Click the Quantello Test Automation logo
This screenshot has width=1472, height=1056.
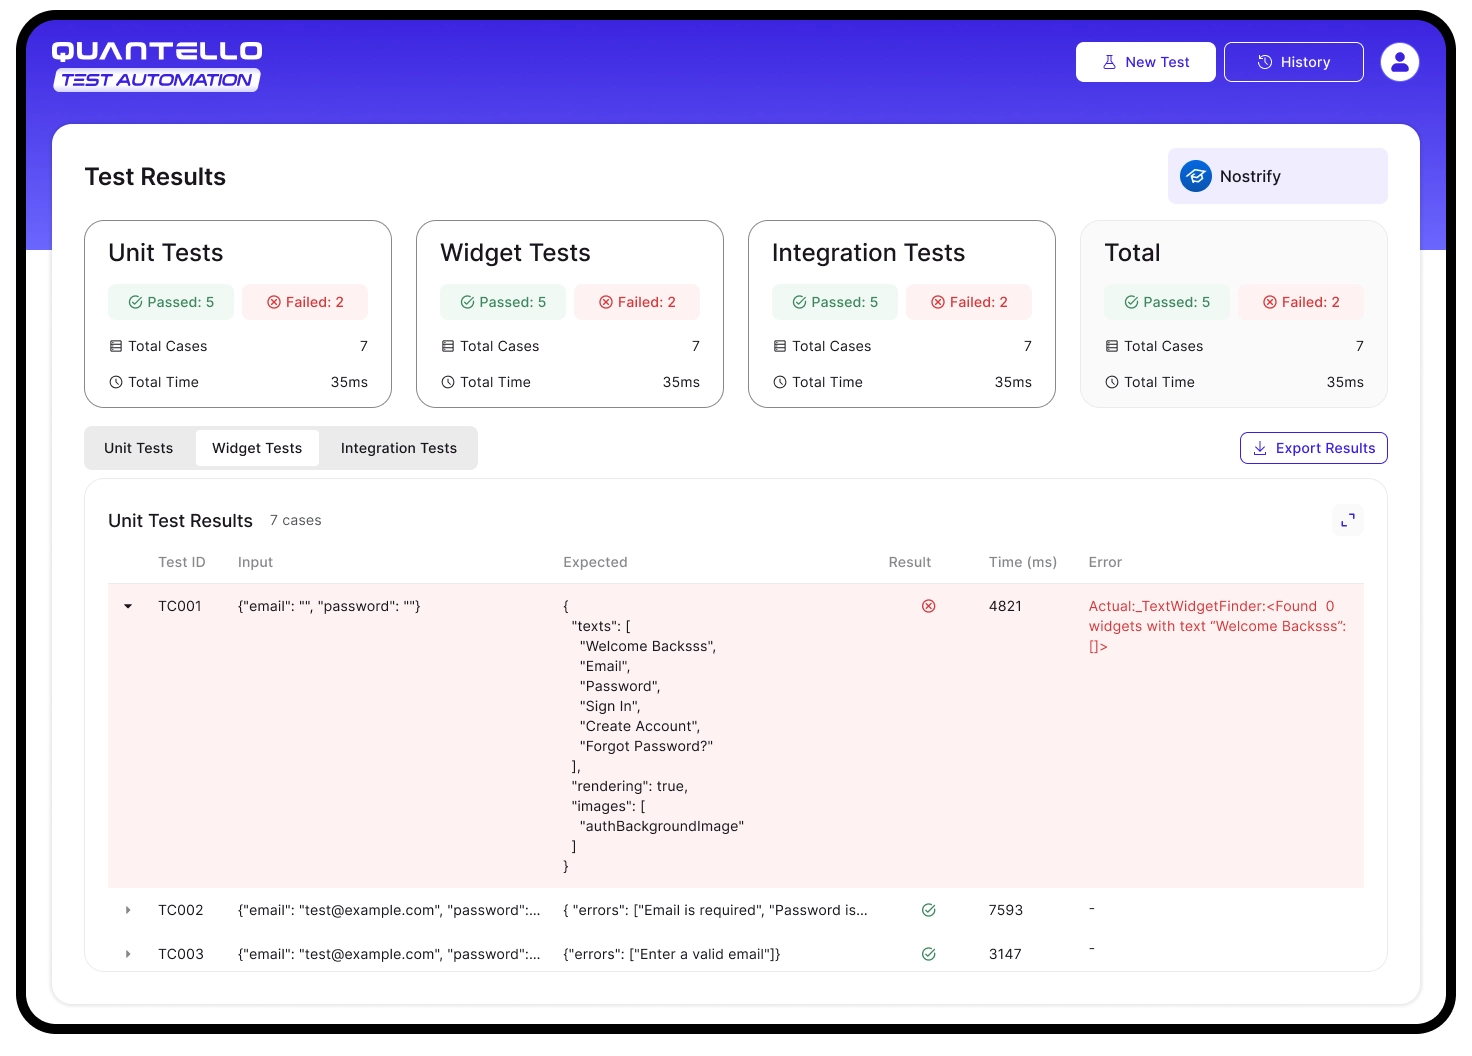point(157,66)
